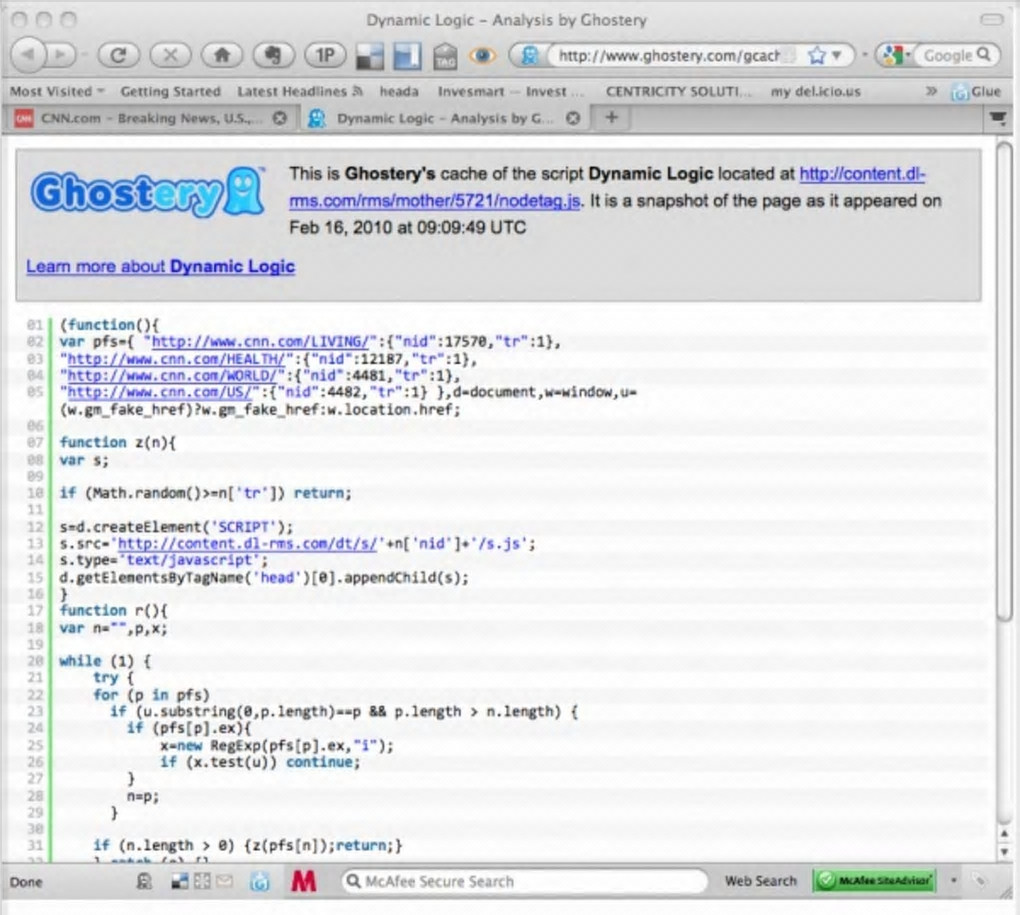Show more bookmarks with the chevron overflow
1020x915 pixels.
[x=932, y=91]
